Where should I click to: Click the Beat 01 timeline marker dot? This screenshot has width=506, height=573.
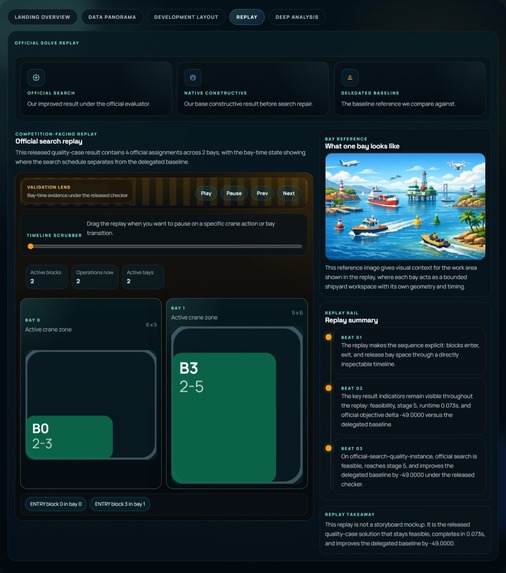click(x=328, y=337)
